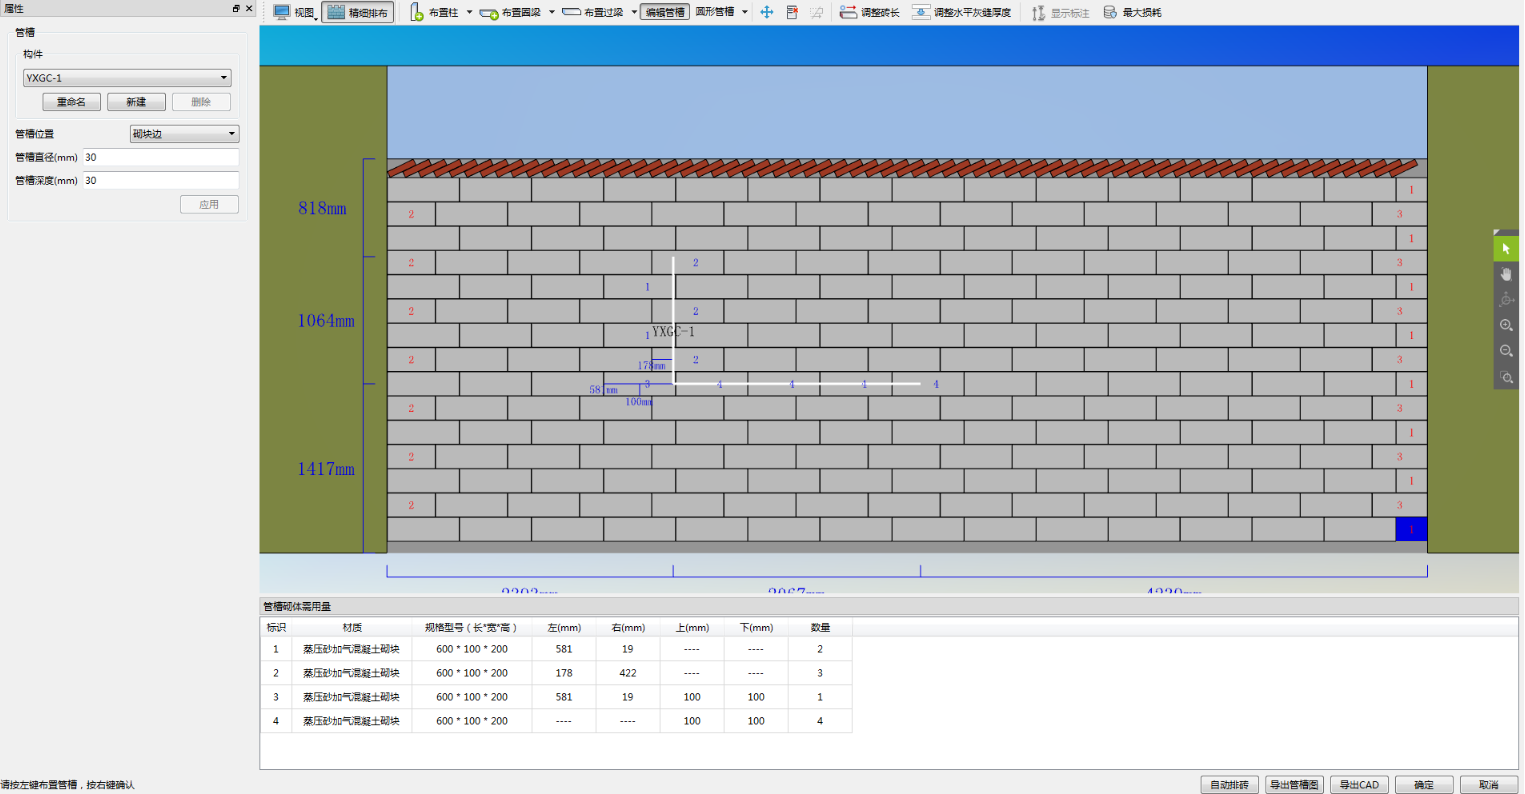Select the 布置柱 column tool

(x=434, y=12)
